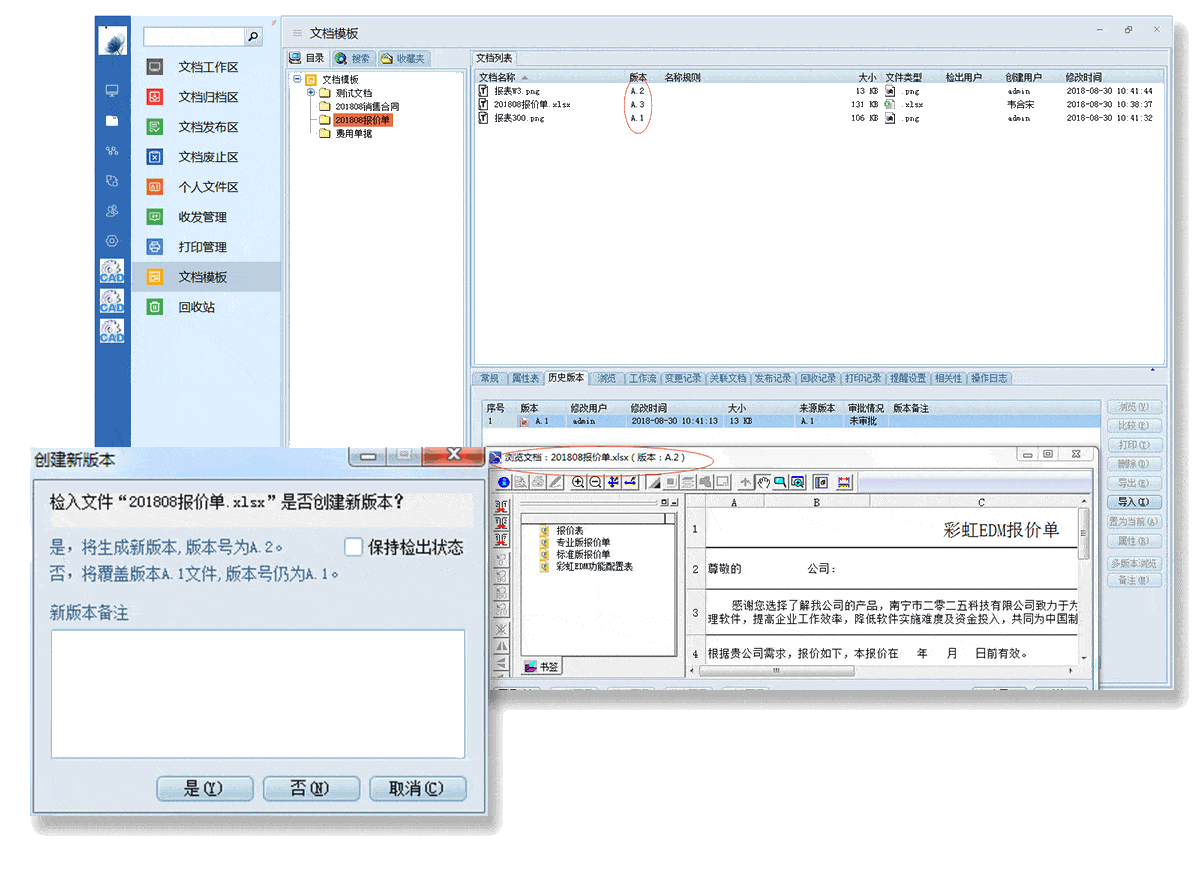The height and width of the screenshot is (893, 1200).
Task: Click the user avatar at the sidebar top
Action: pos(112,39)
